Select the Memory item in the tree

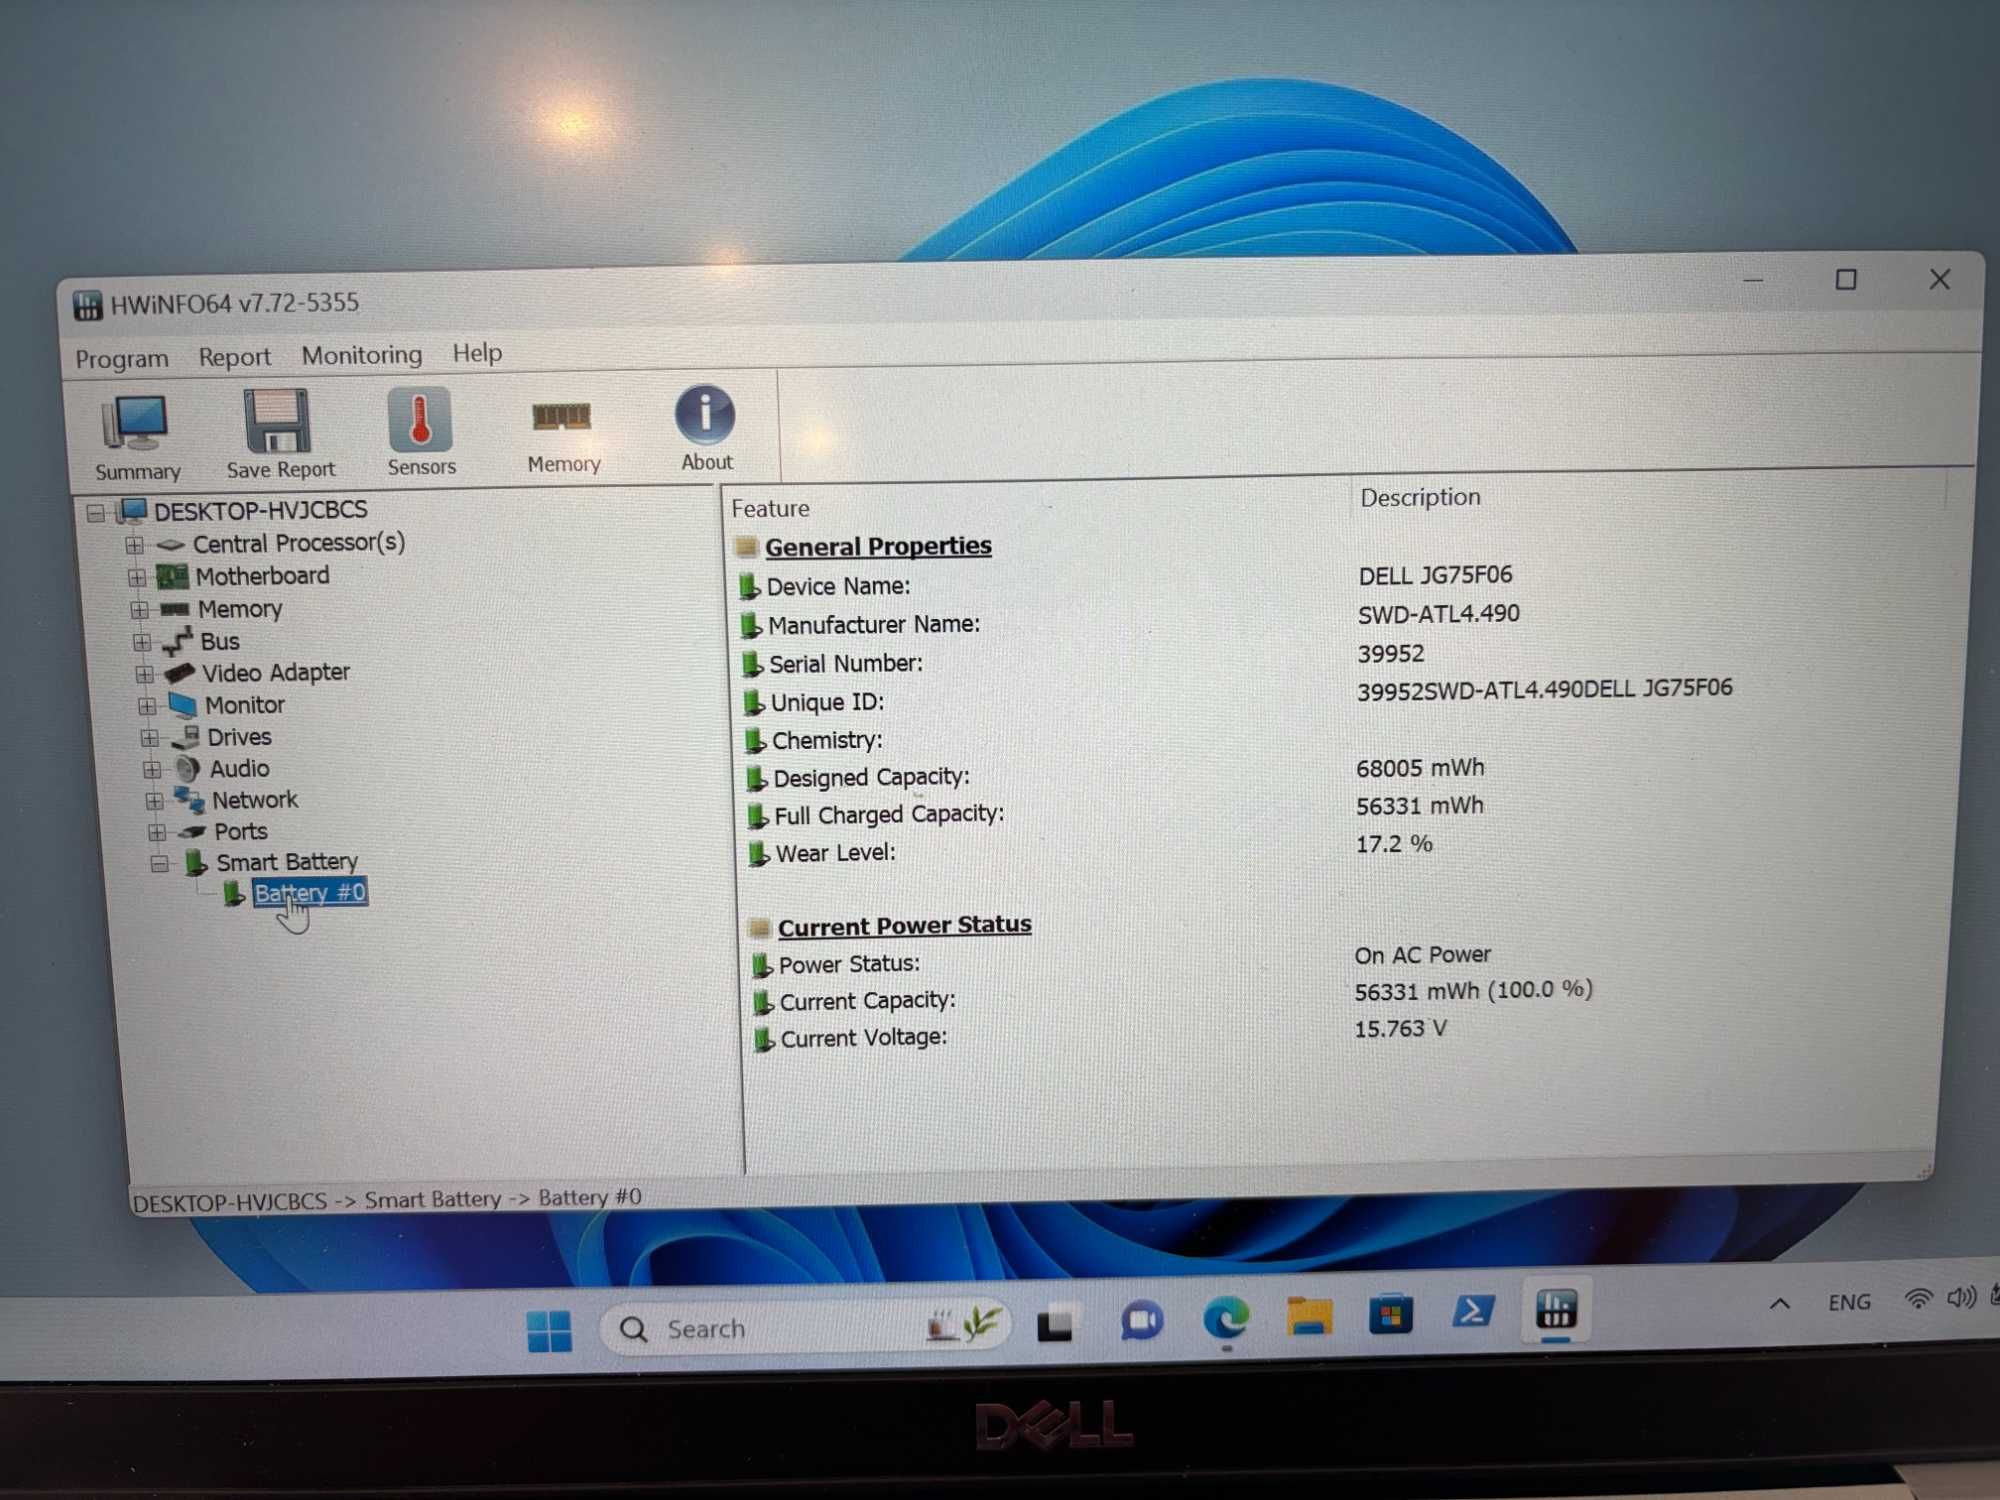tap(240, 609)
